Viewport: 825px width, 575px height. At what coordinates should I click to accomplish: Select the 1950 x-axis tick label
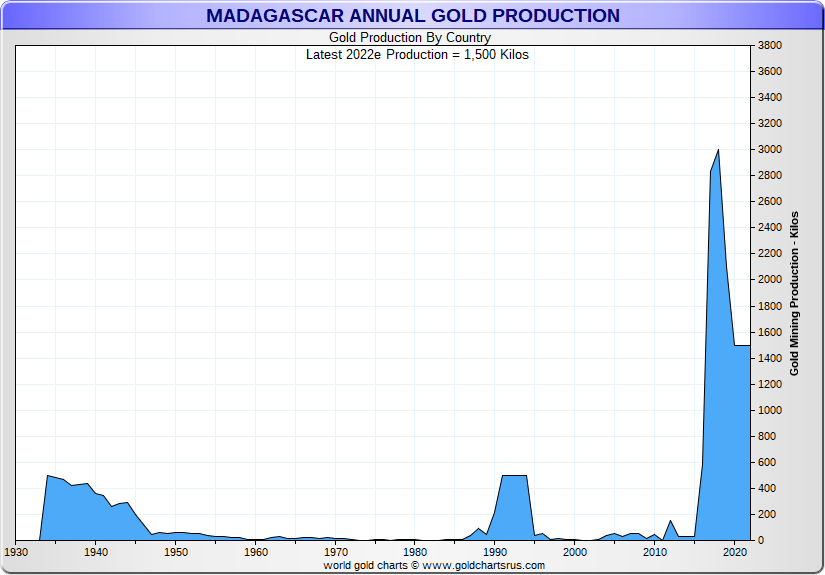(175, 552)
